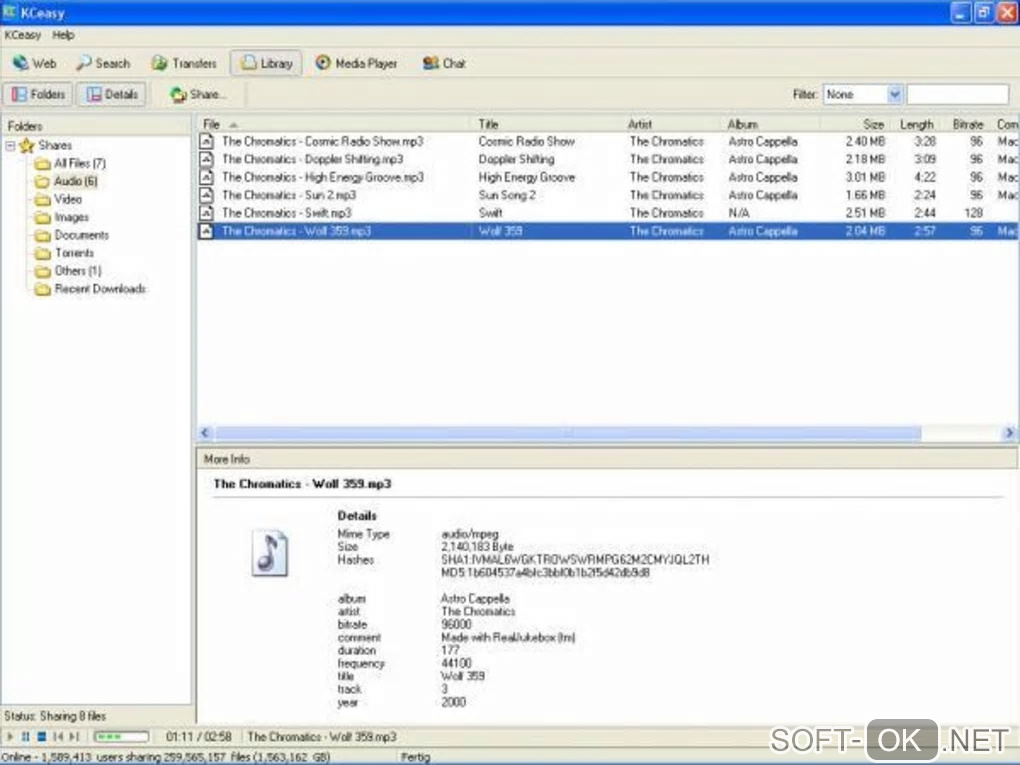Click the Media Player disc icon
Image resolution: width=1020 pixels, height=765 pixels.
click(323, 62)
